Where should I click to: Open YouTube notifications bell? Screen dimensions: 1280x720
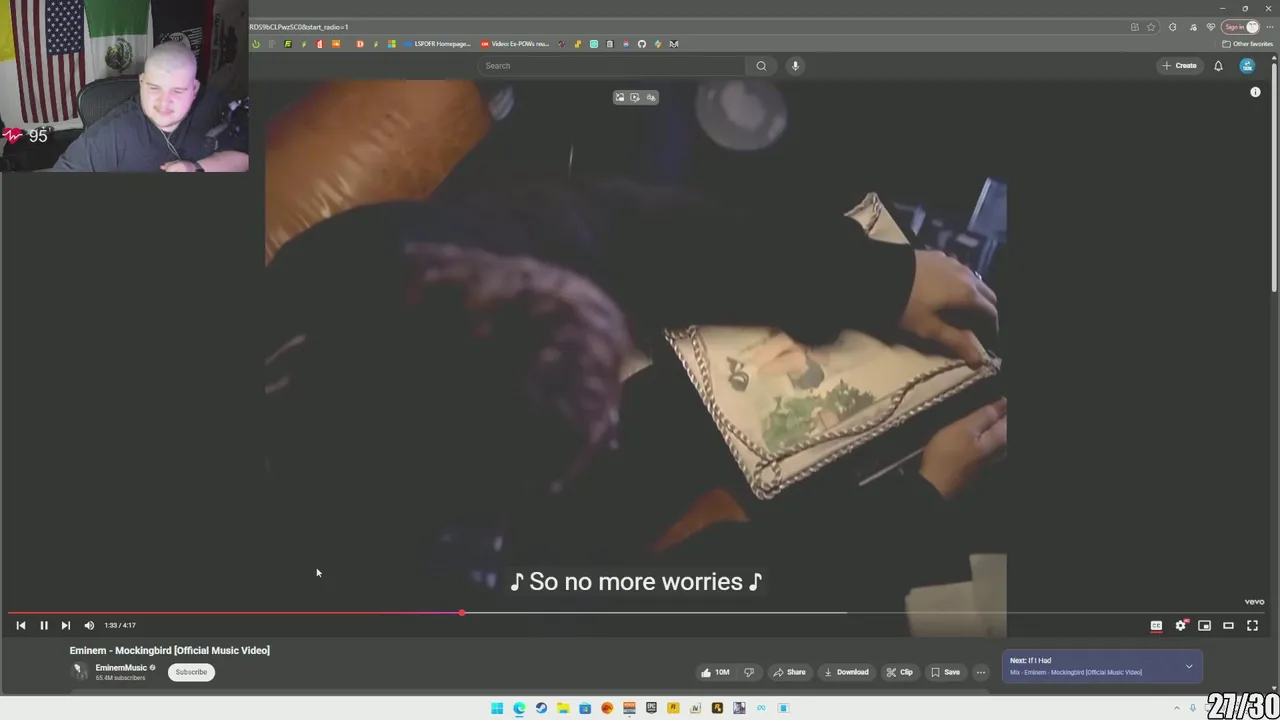1218,66
